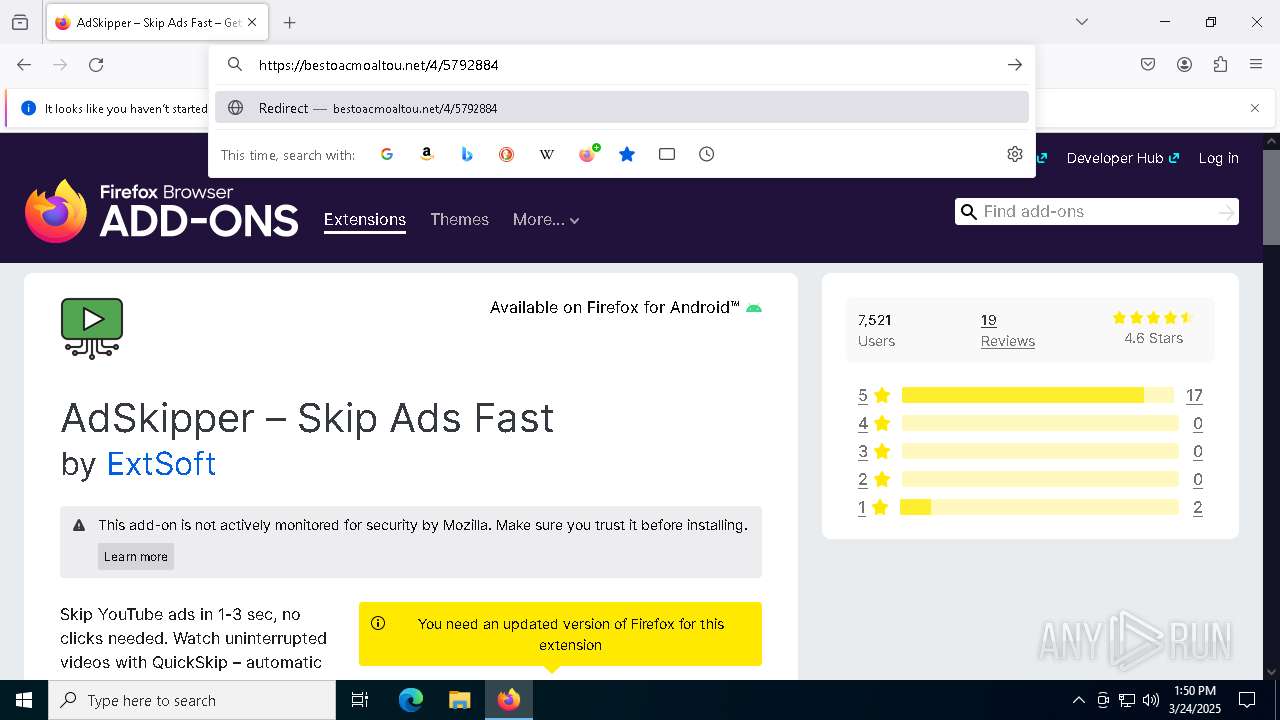Open a new tab
The image size is (1280, 720).
[x=290, y=22]
